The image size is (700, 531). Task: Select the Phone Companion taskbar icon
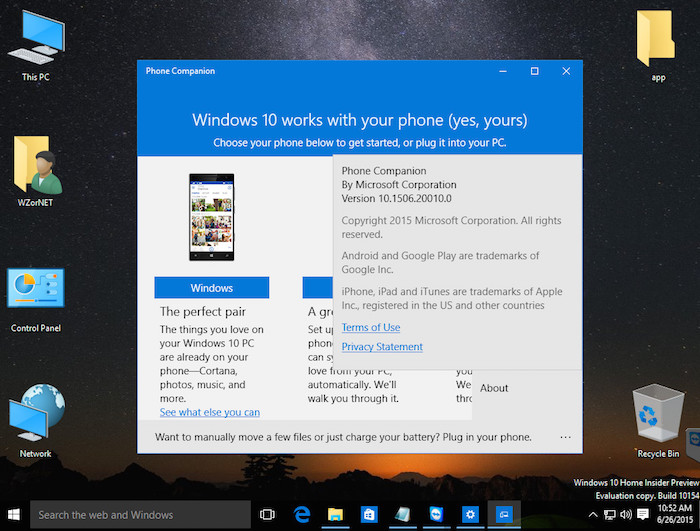504,515
